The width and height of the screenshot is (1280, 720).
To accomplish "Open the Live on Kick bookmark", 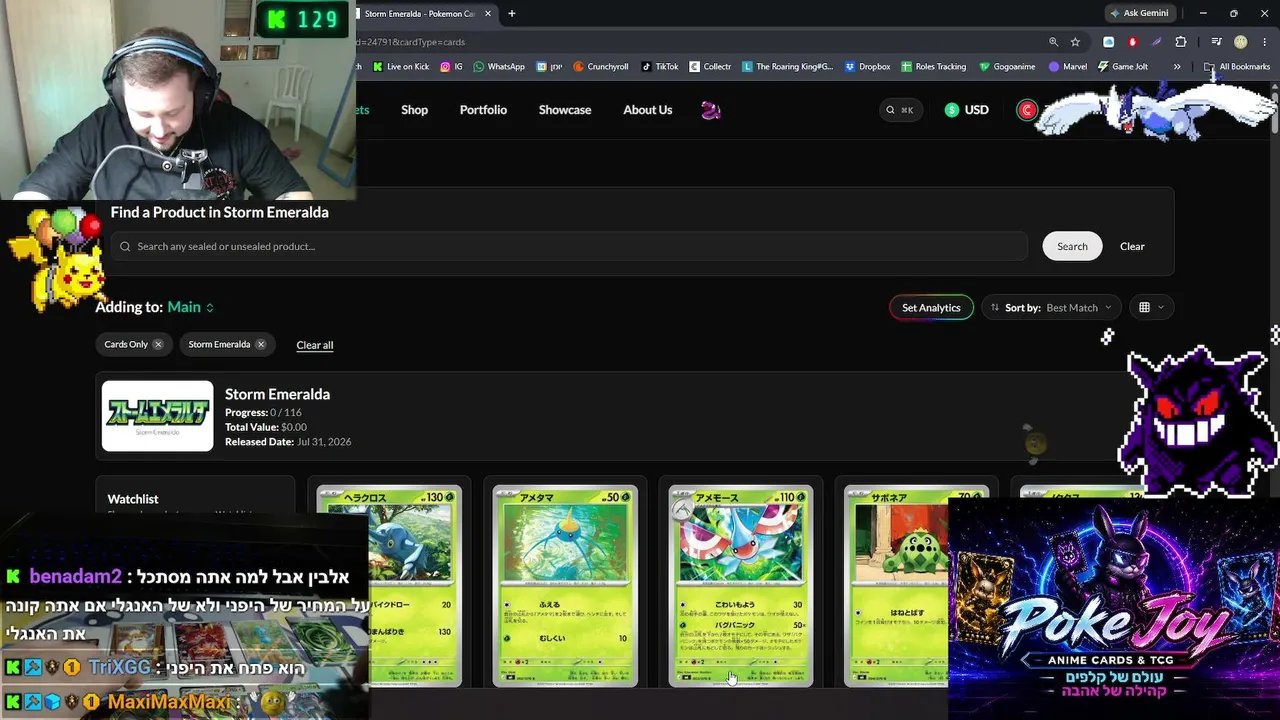I will (x=400, y=67).
